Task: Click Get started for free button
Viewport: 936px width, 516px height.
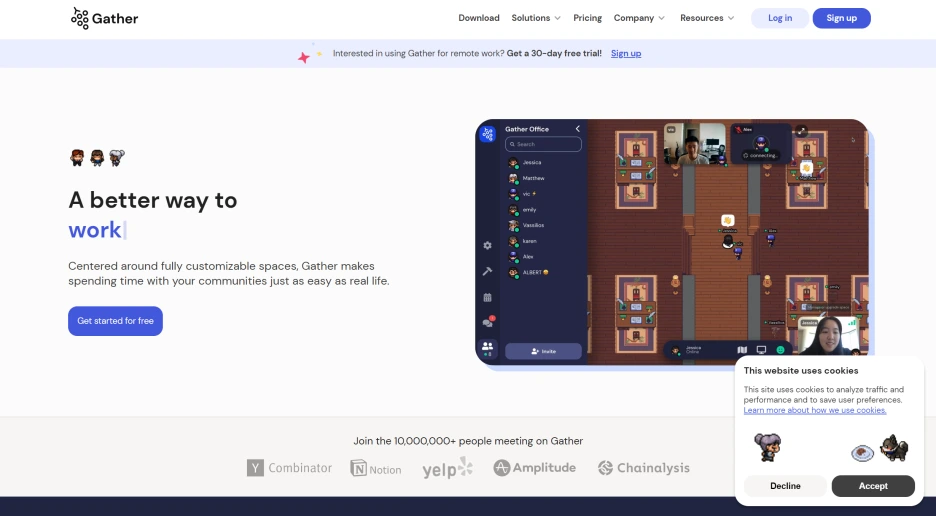Action: pyautogui.click(x=115, y=321)
